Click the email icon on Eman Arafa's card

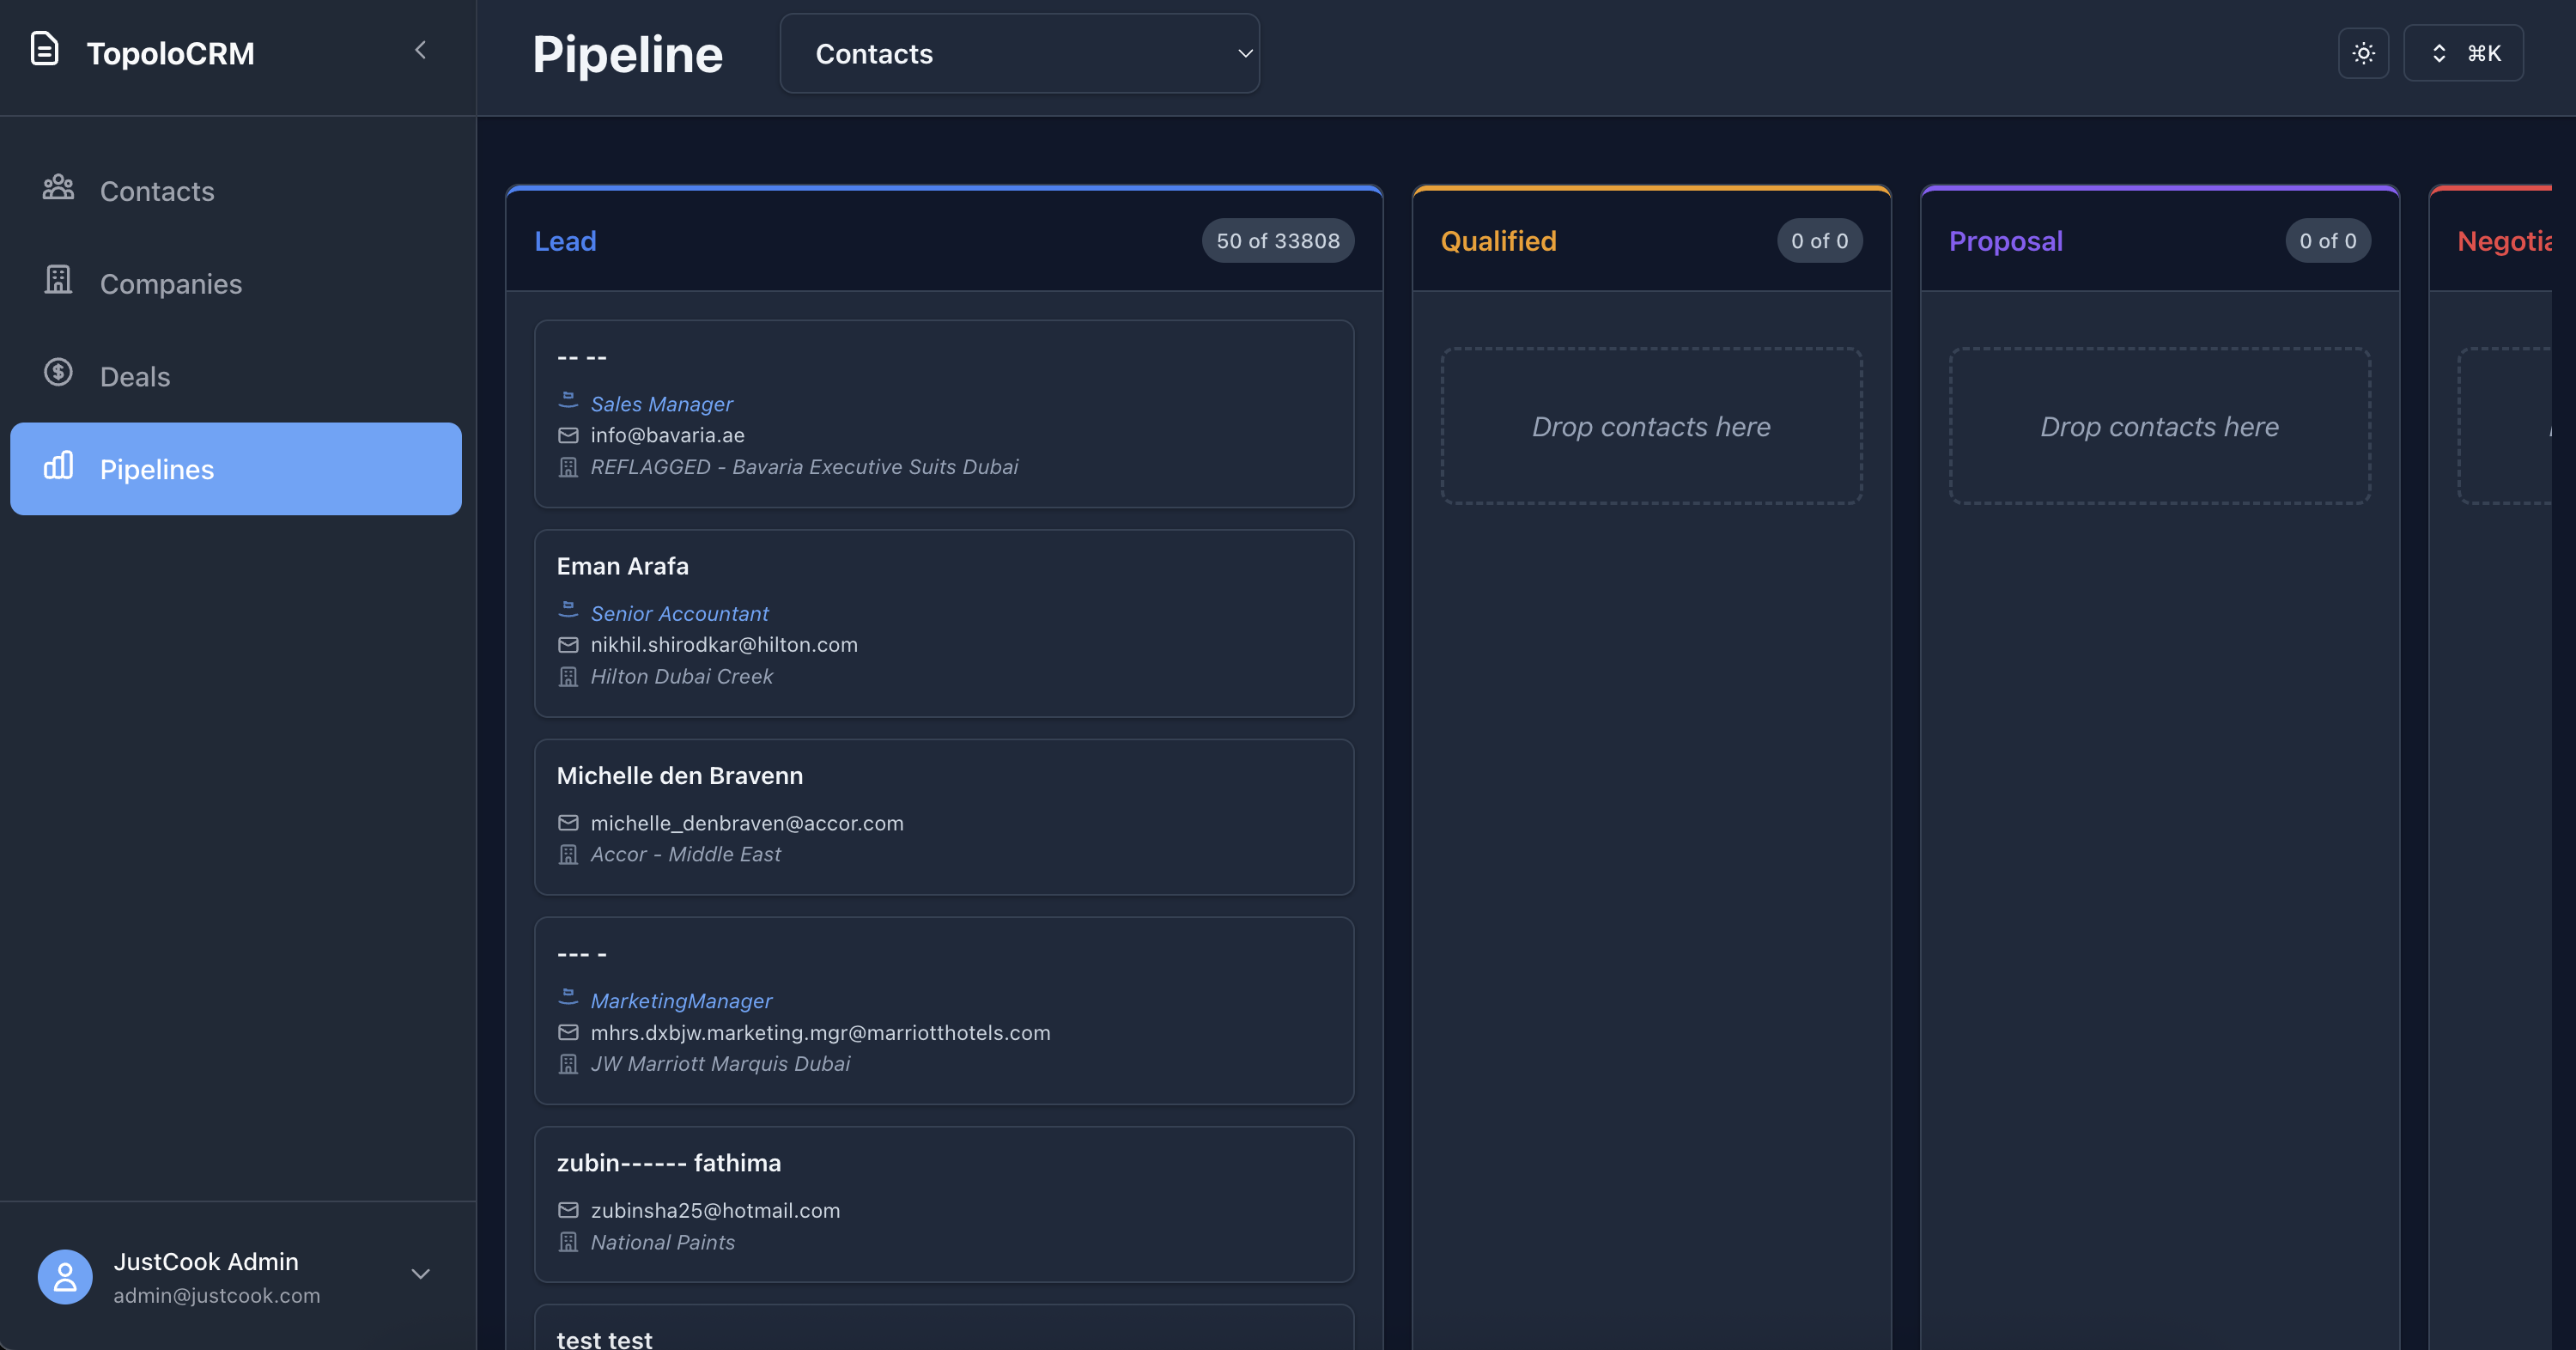tap(569, 645)
